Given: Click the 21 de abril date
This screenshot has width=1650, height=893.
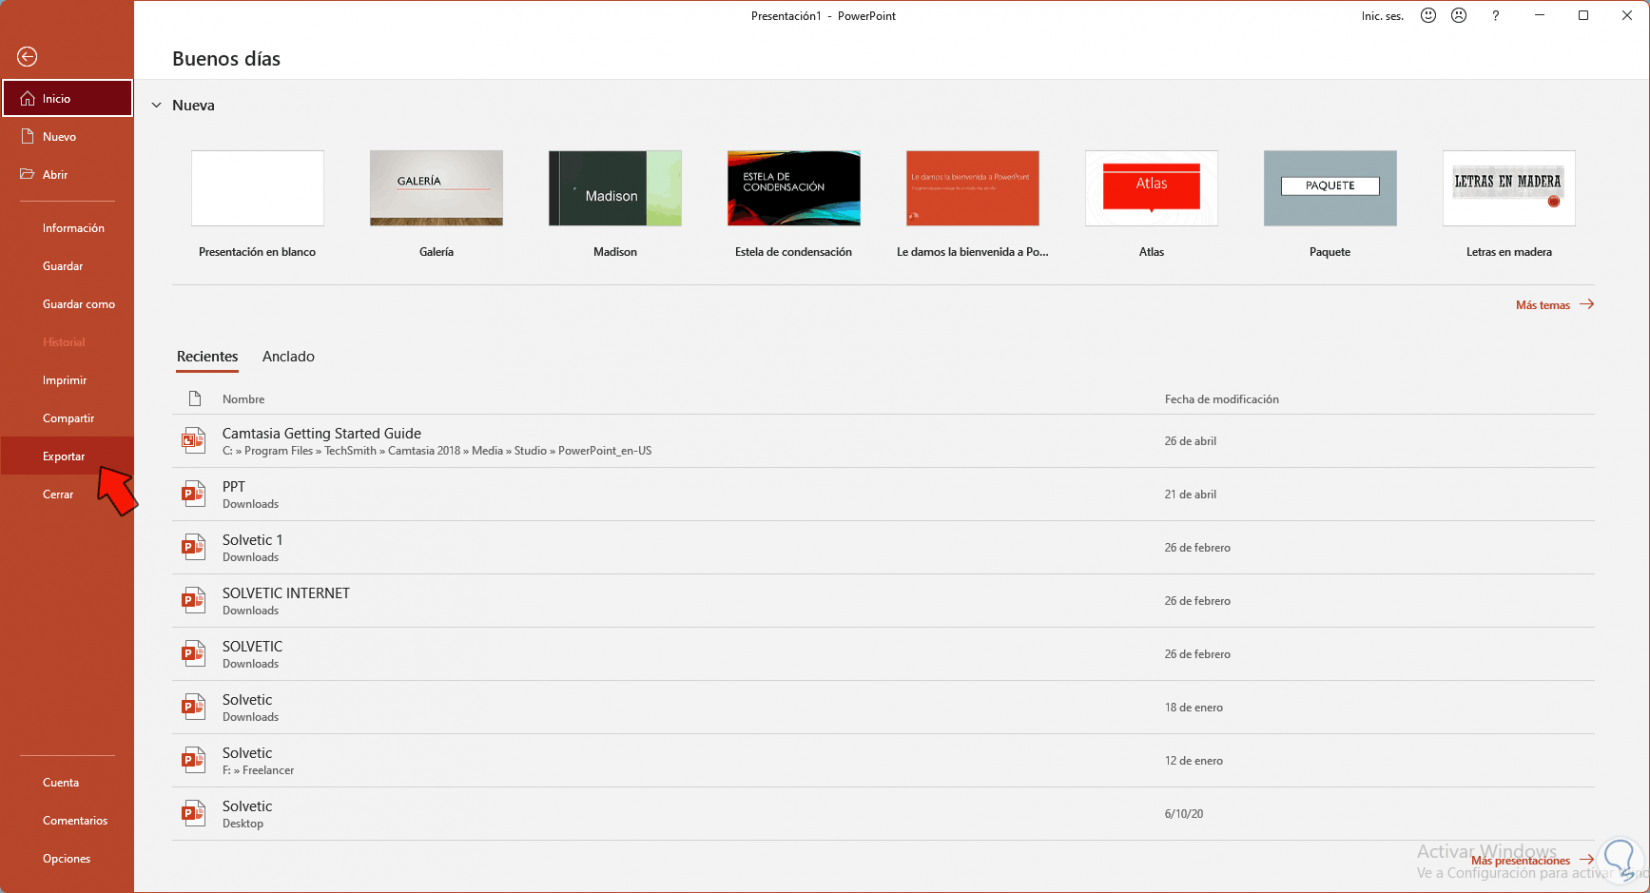Looking at the screenshot, I should click(x=1190, y=494).
